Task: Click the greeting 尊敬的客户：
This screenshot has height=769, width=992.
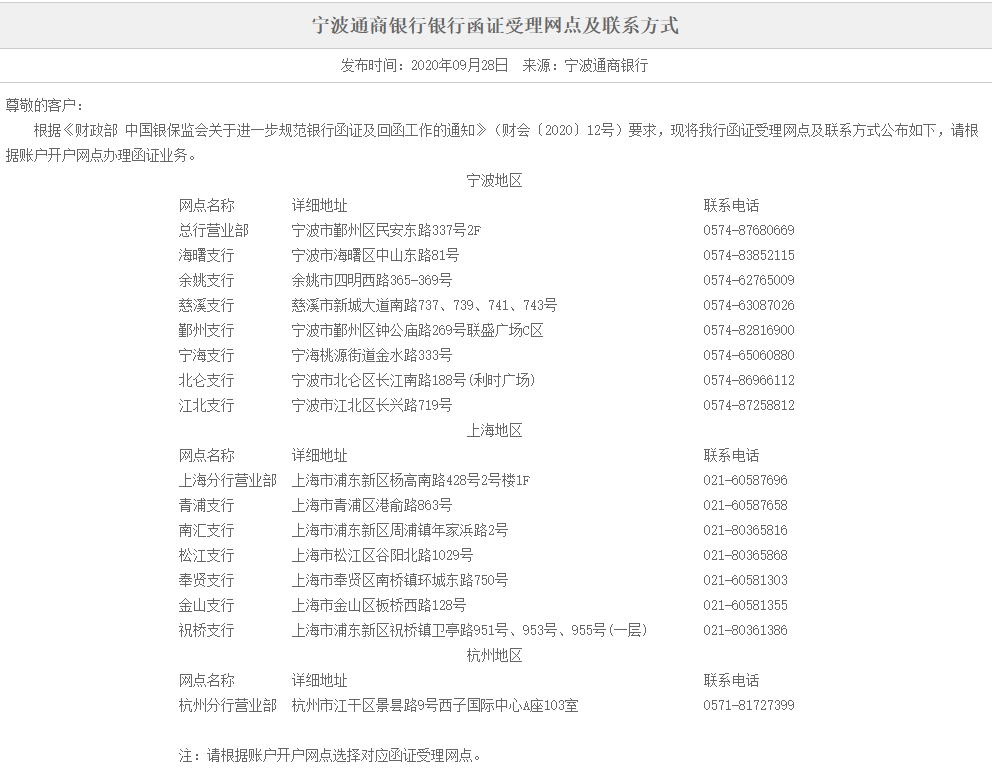Action: pos(44,106)
